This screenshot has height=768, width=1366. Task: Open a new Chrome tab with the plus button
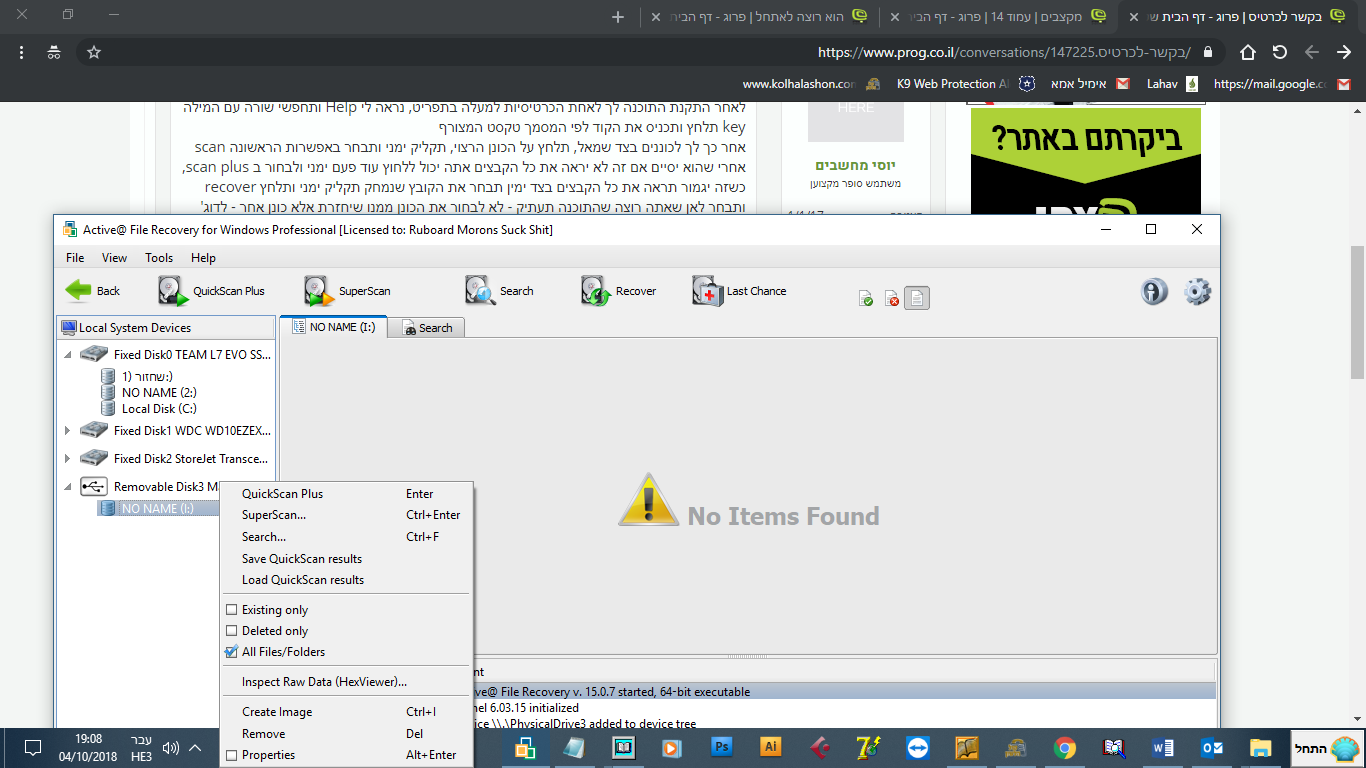pos(618,17)
